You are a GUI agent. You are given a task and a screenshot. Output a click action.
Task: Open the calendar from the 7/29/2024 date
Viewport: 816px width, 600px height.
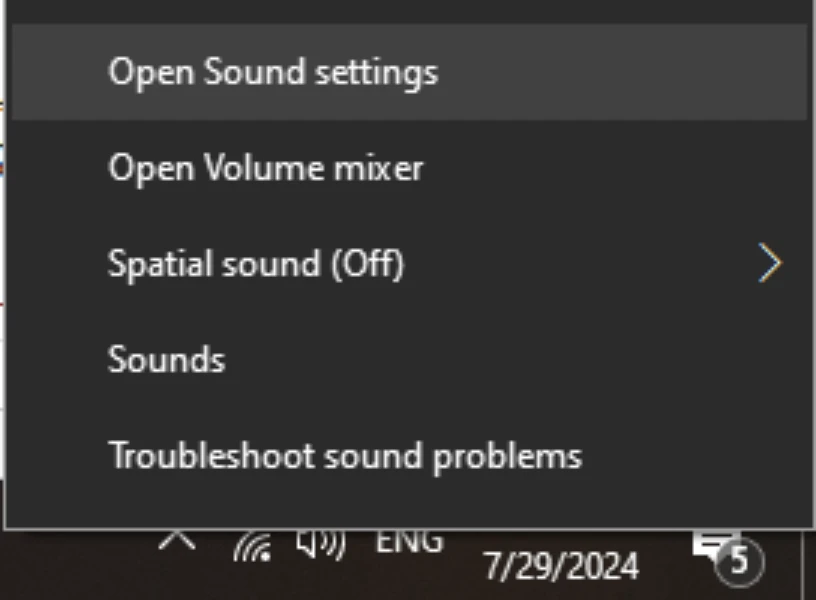click(561, 567)
